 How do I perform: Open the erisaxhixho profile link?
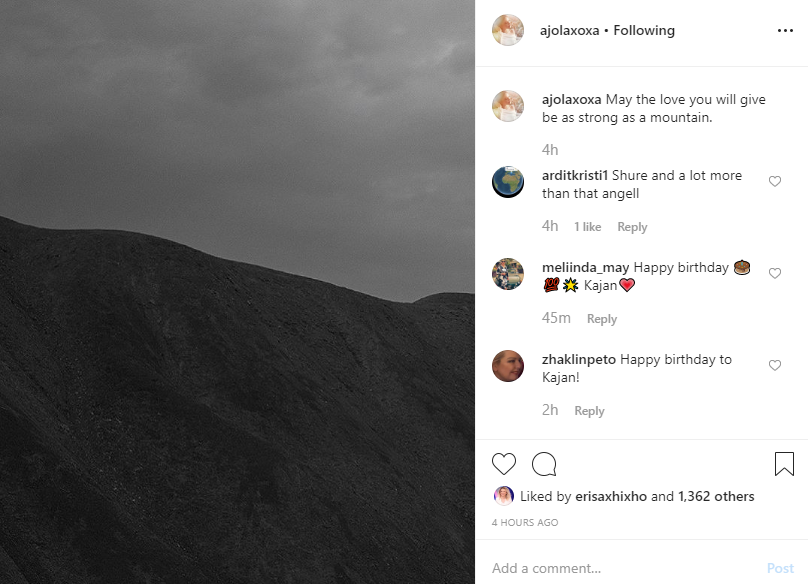(x=611, y=496)
